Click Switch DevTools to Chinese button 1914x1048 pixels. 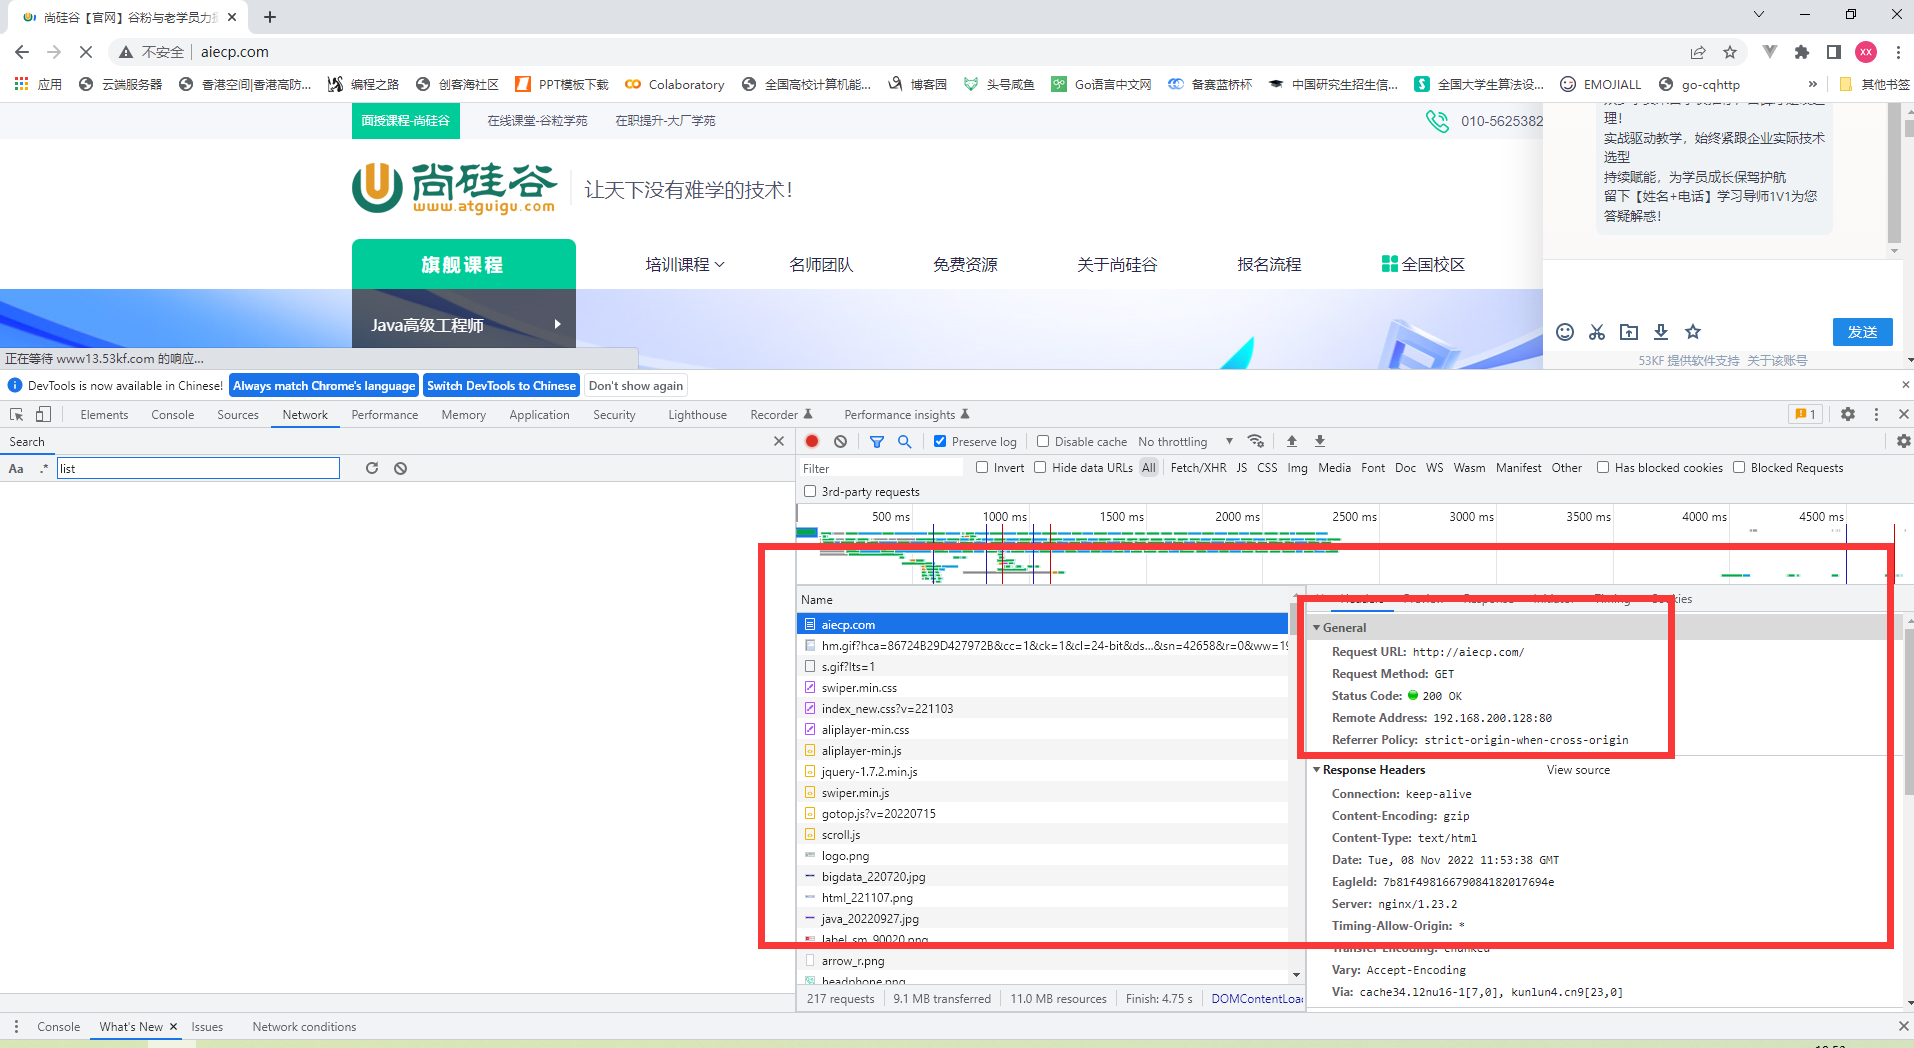501,385
